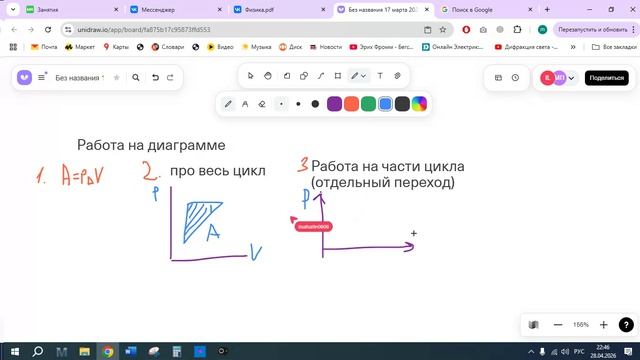The image size is (640, 360).
Task: Pick the black pen color
Action: click(402, 104)
